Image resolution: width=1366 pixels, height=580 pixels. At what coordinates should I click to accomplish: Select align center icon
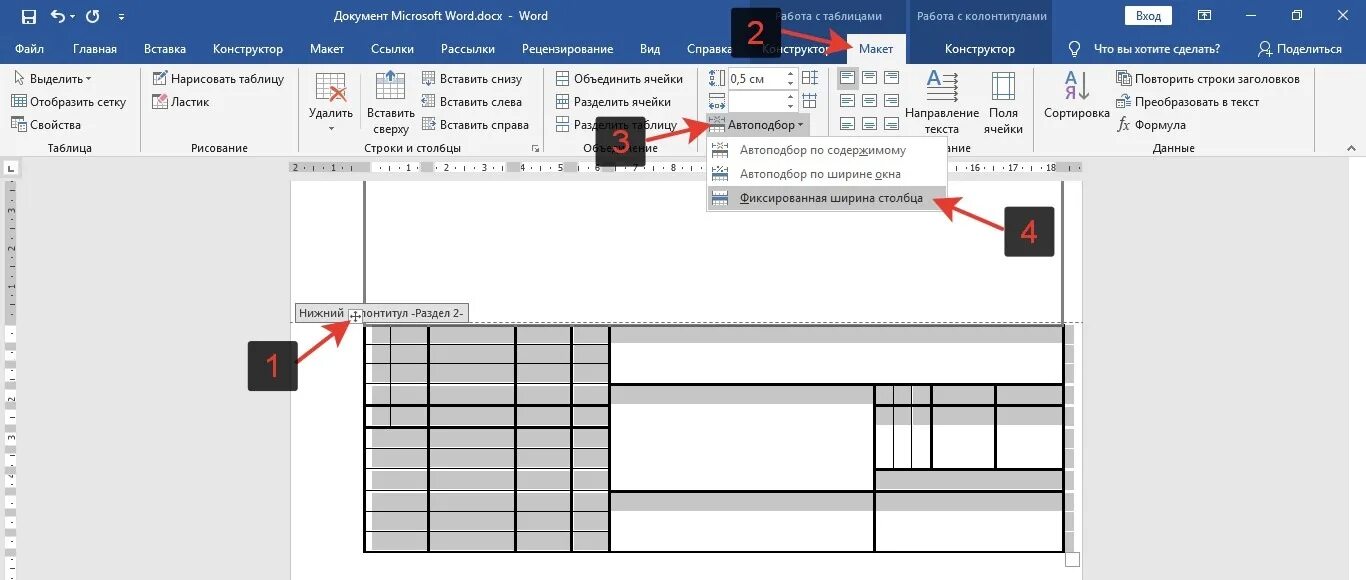pos(869,101)
